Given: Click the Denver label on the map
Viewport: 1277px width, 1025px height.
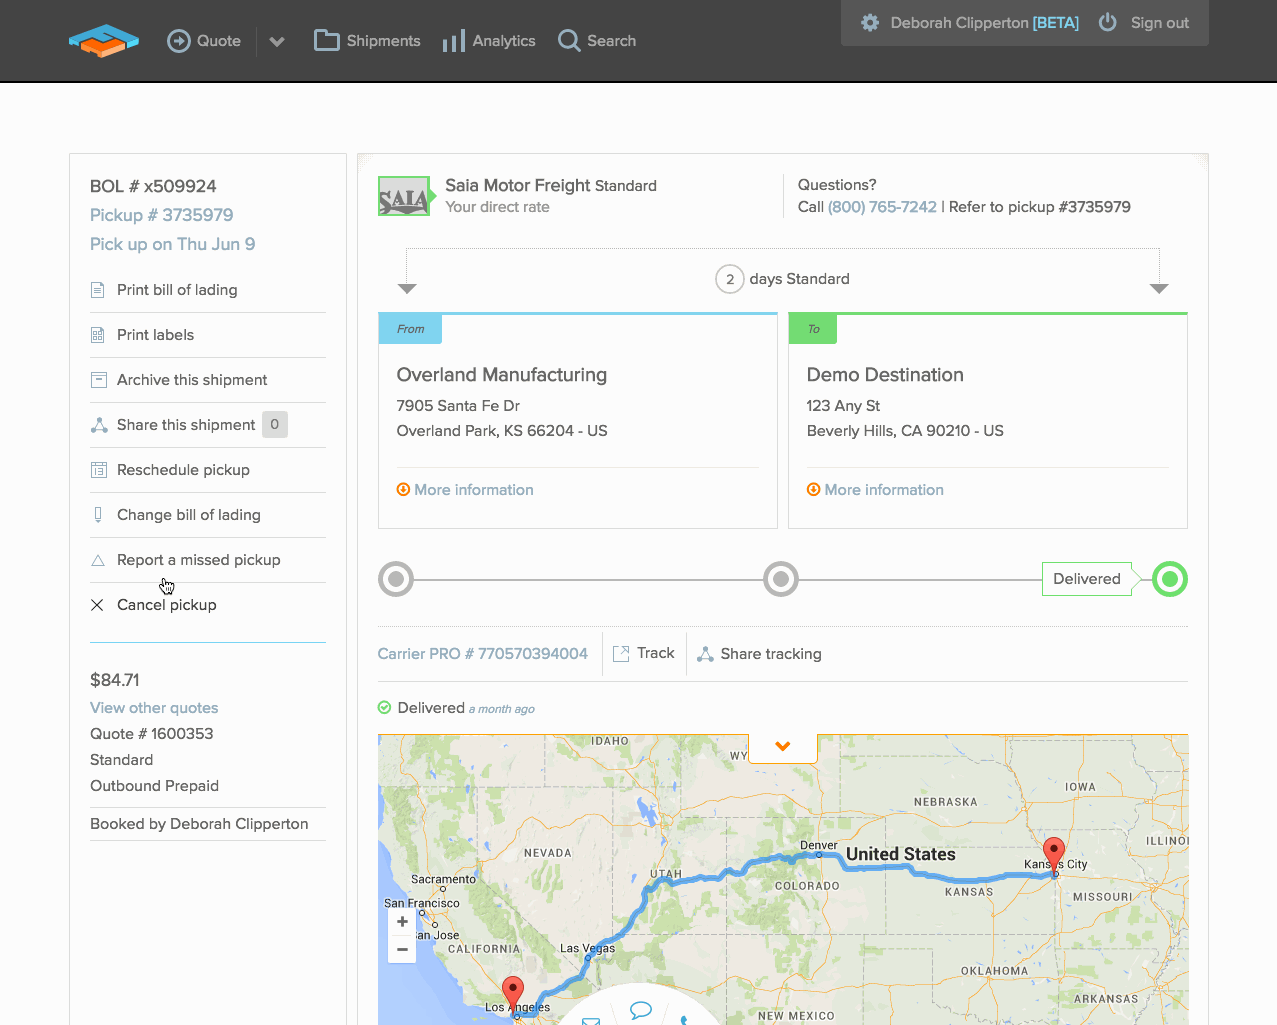Looking at the screenshot, I should (x=819, y=846).
